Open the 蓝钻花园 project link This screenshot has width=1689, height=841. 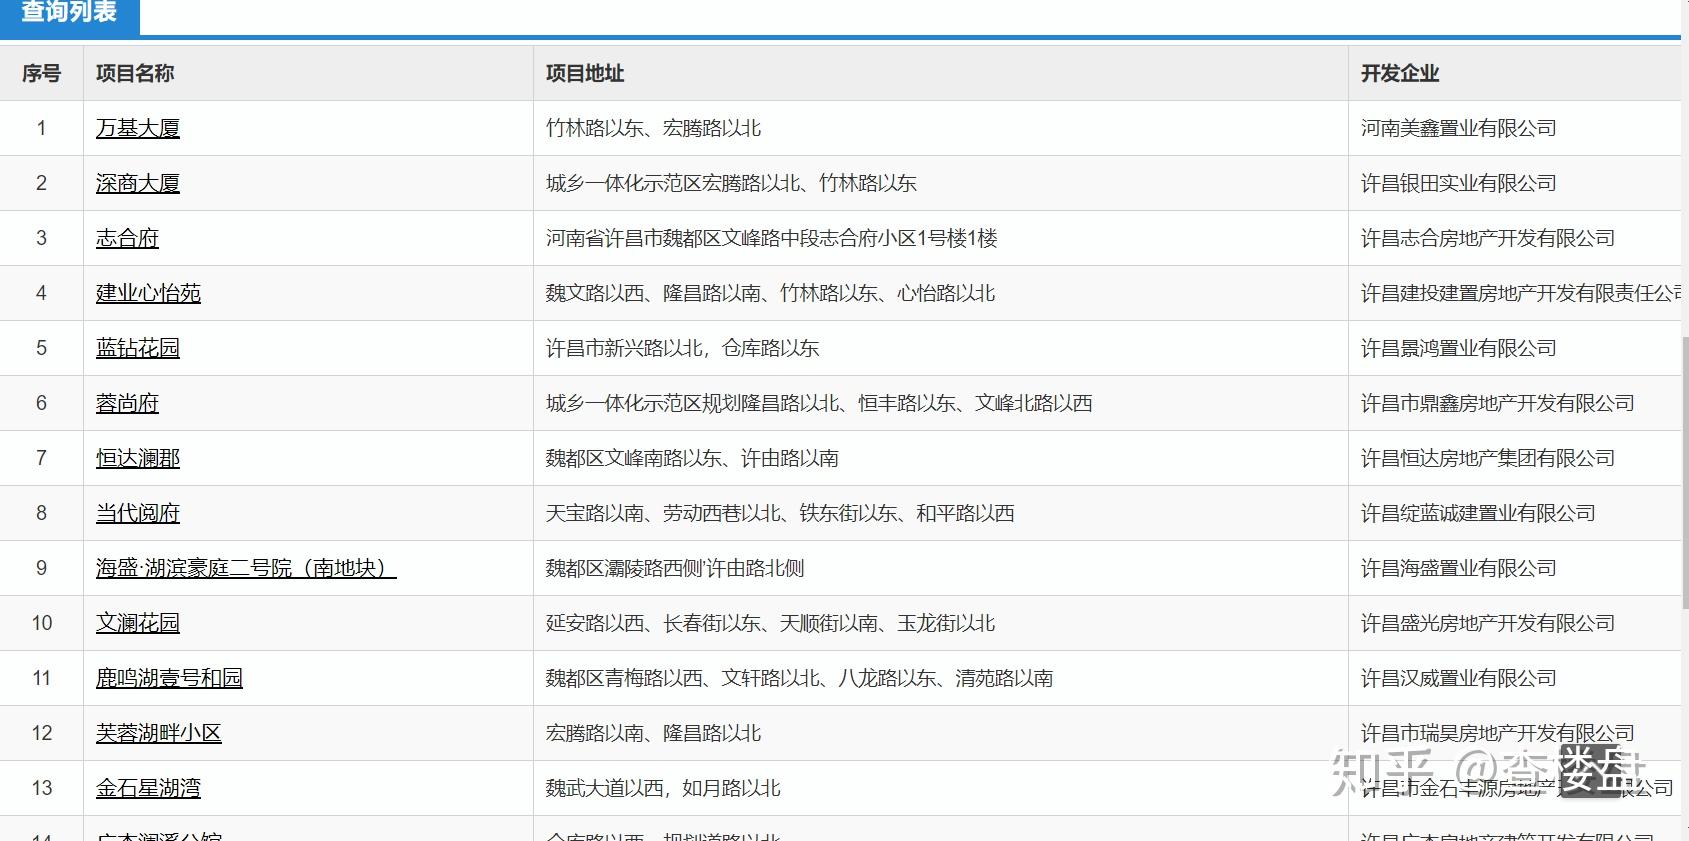[138, 348]
